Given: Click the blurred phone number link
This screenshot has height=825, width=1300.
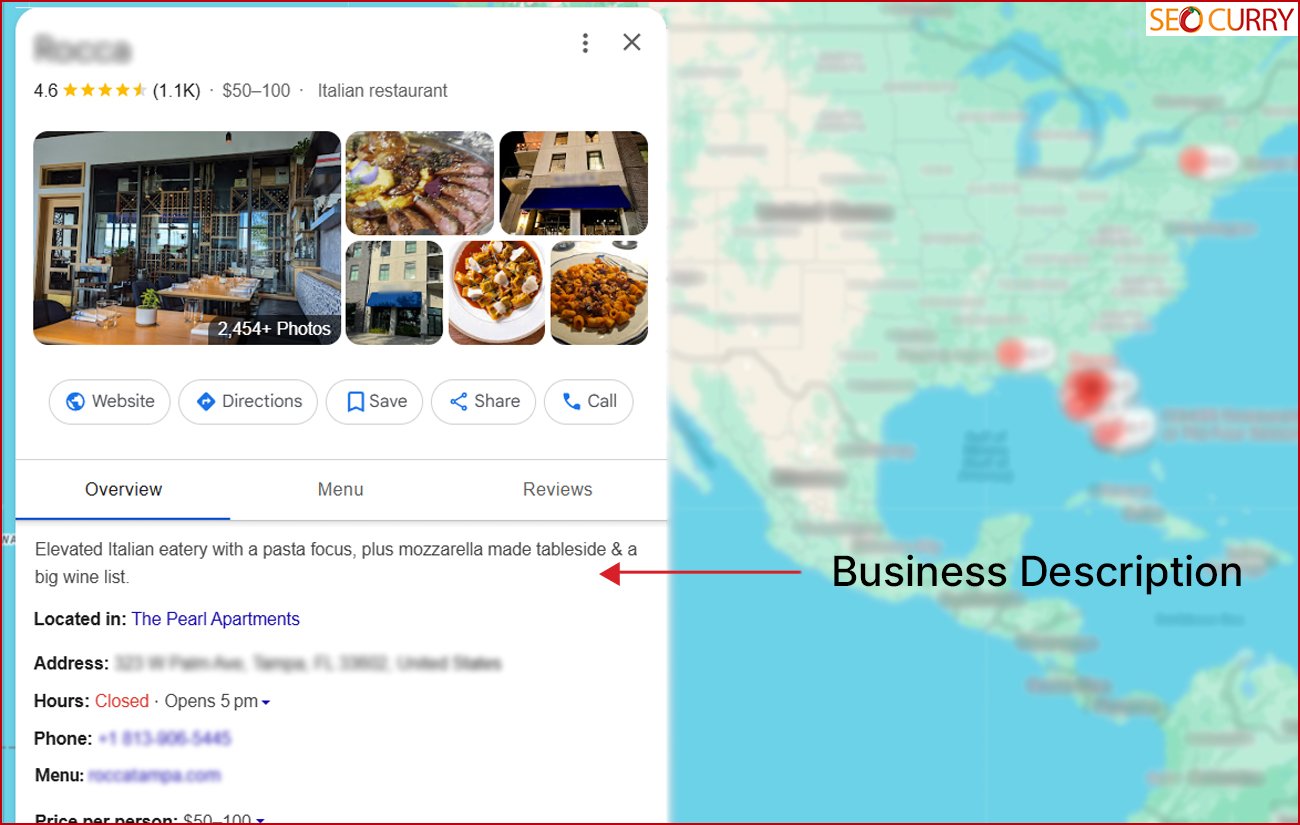Looking at the screenshot, I should [x=165, y=739].
